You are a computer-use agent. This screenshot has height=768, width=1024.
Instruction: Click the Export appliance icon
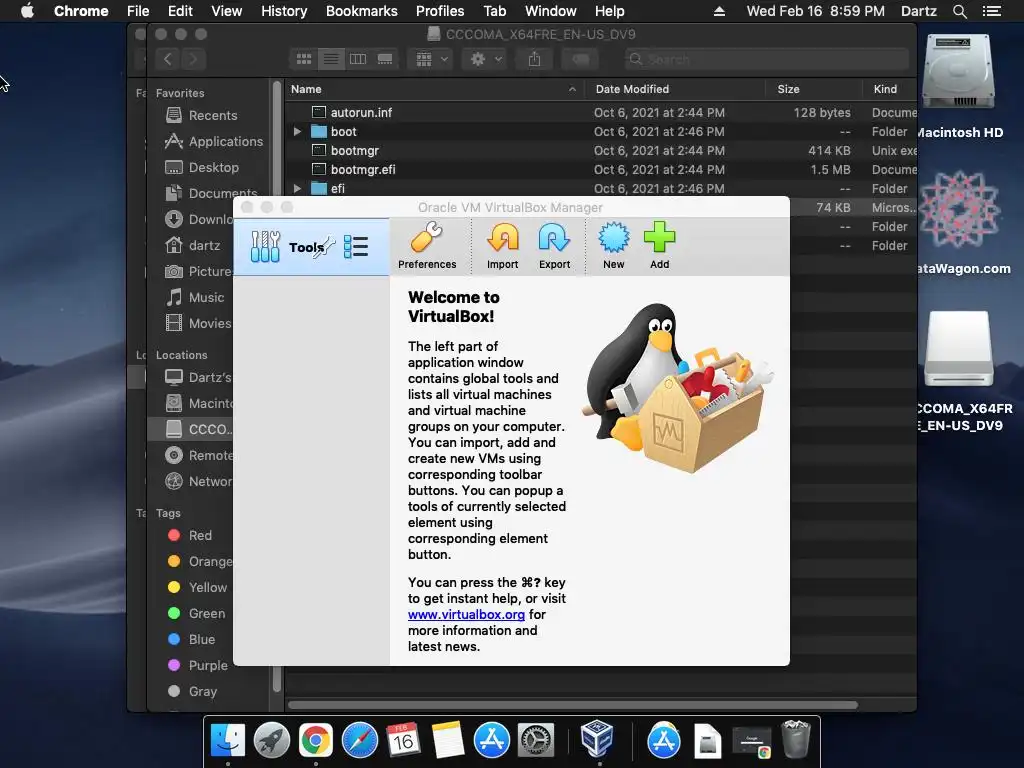tap(554, 246)
